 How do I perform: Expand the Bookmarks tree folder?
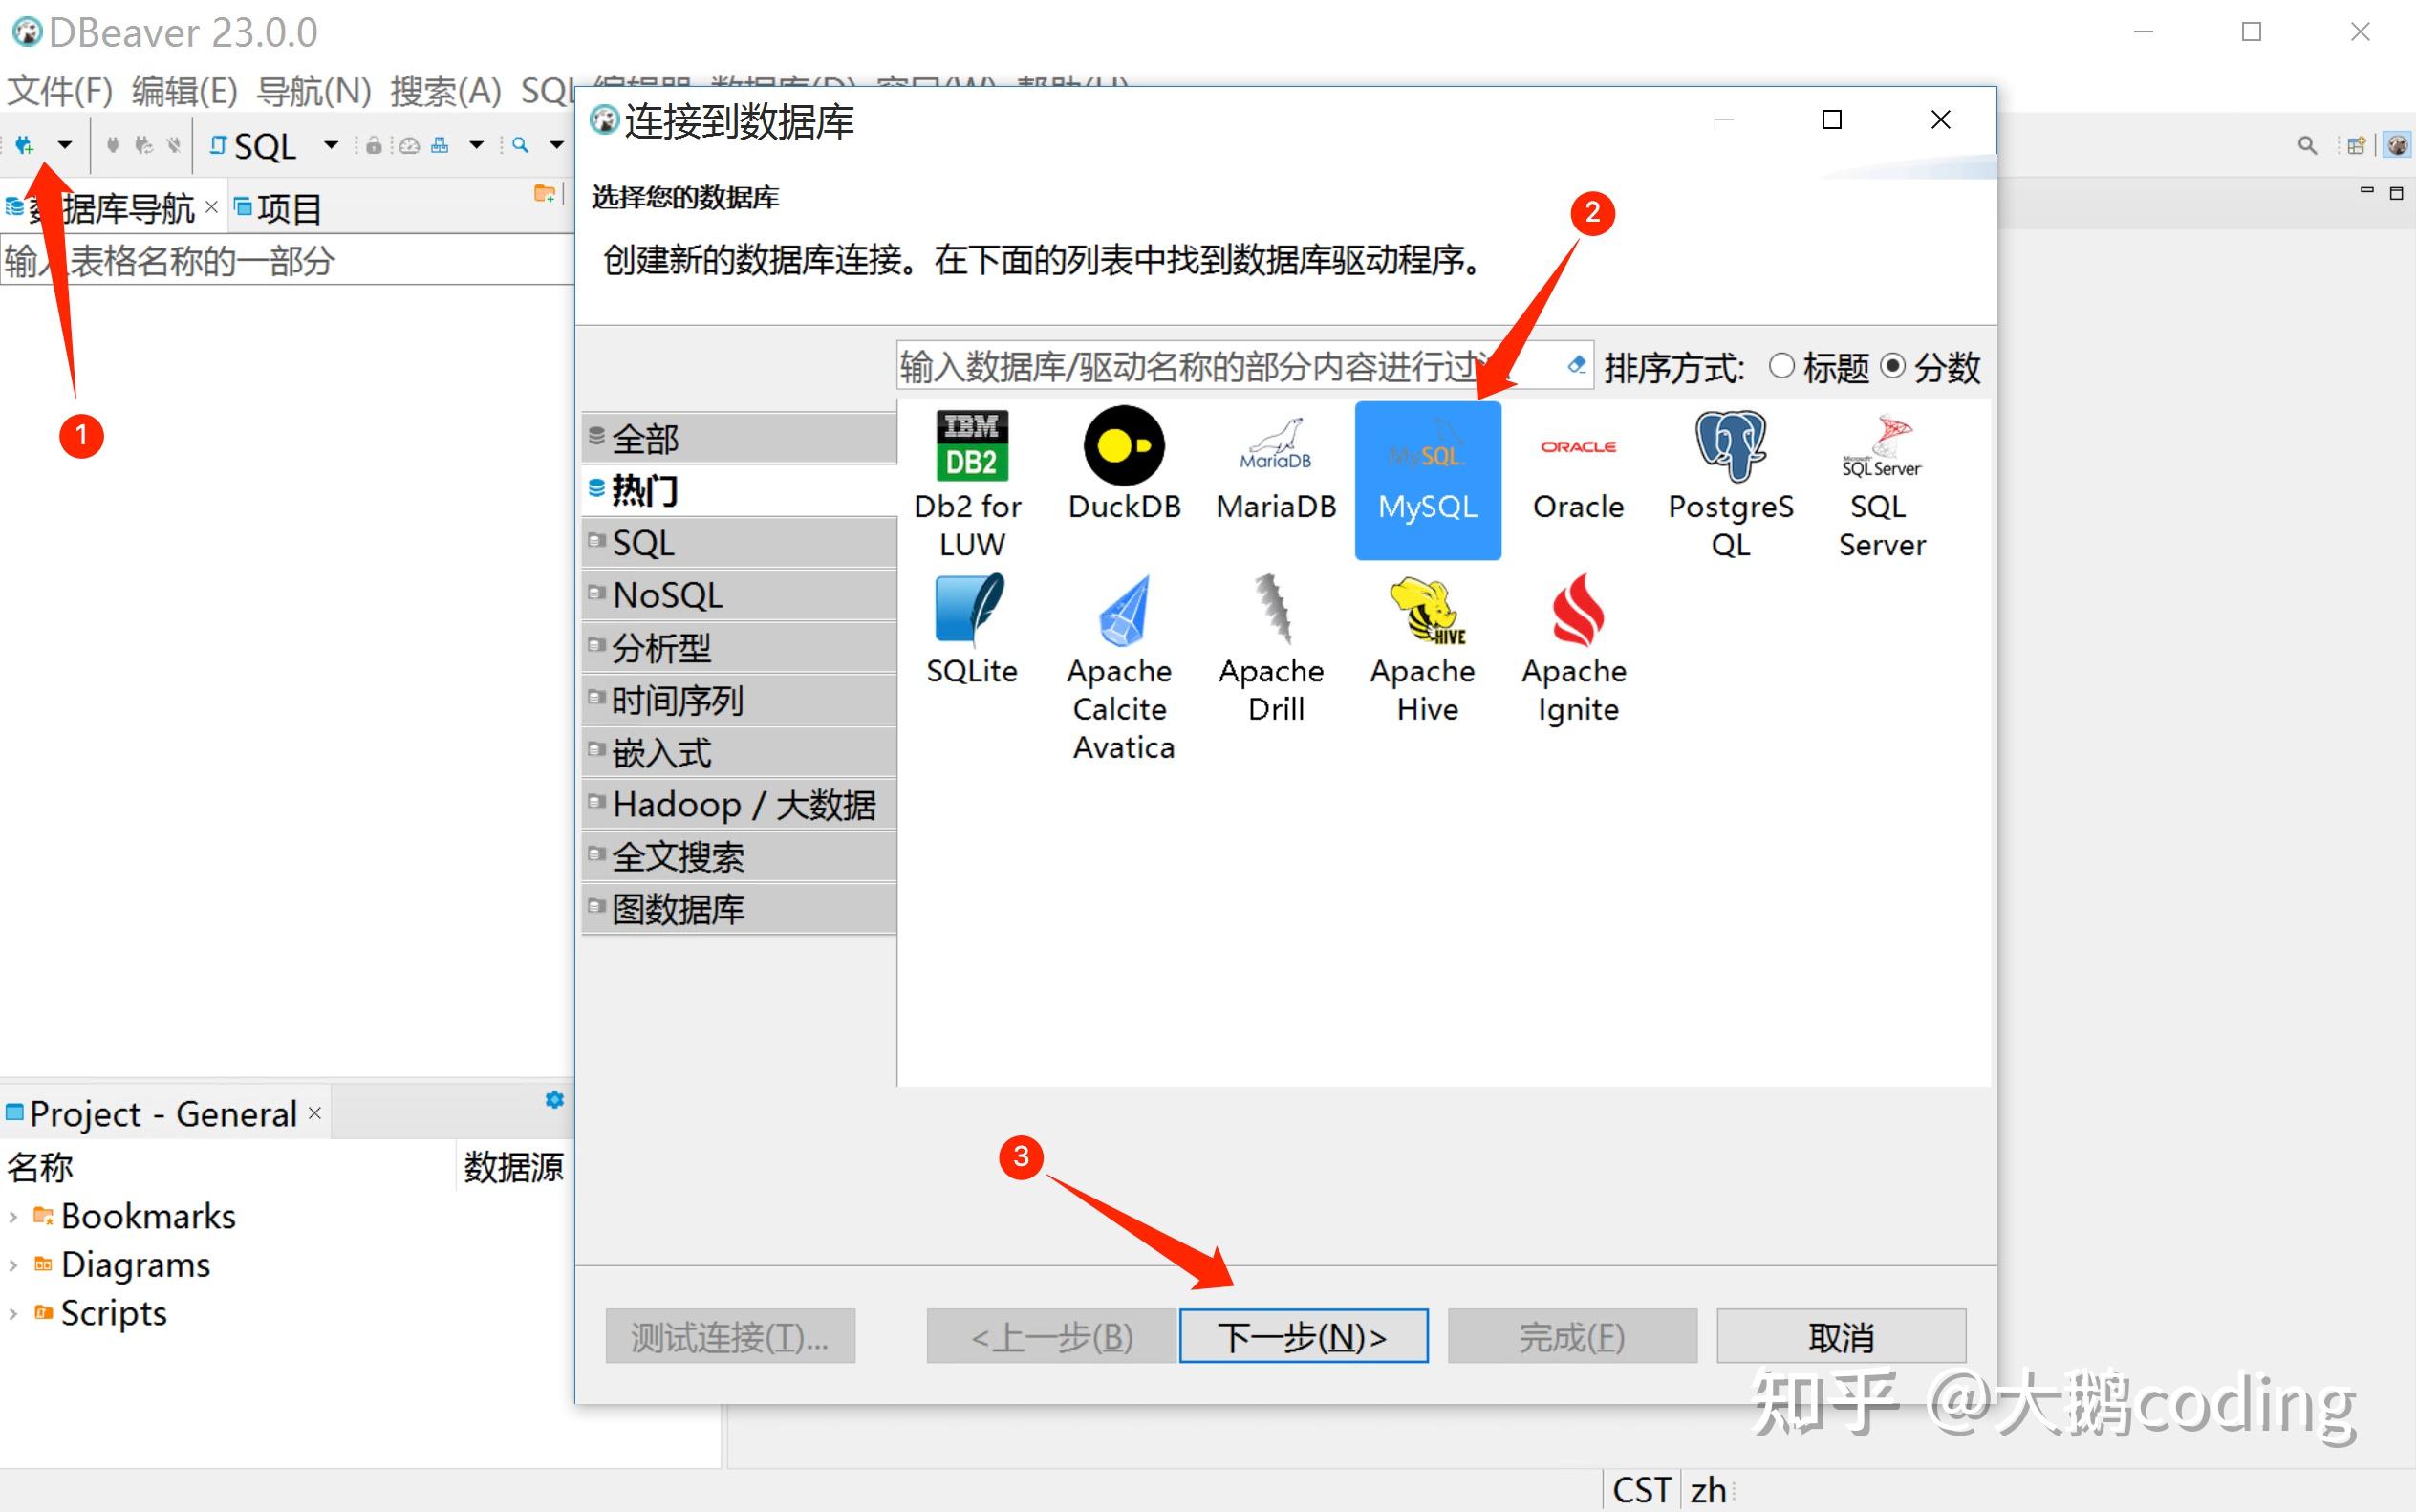click(x=13, y=1217)
